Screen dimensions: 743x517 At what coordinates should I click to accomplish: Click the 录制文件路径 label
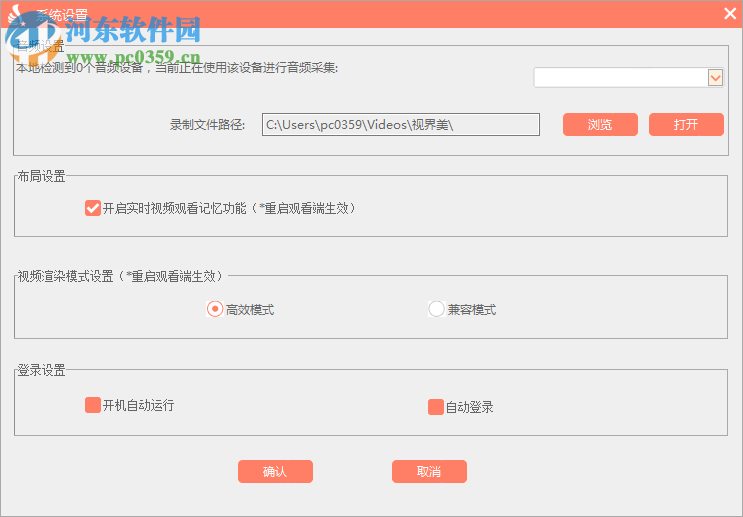tap(208, 125)
